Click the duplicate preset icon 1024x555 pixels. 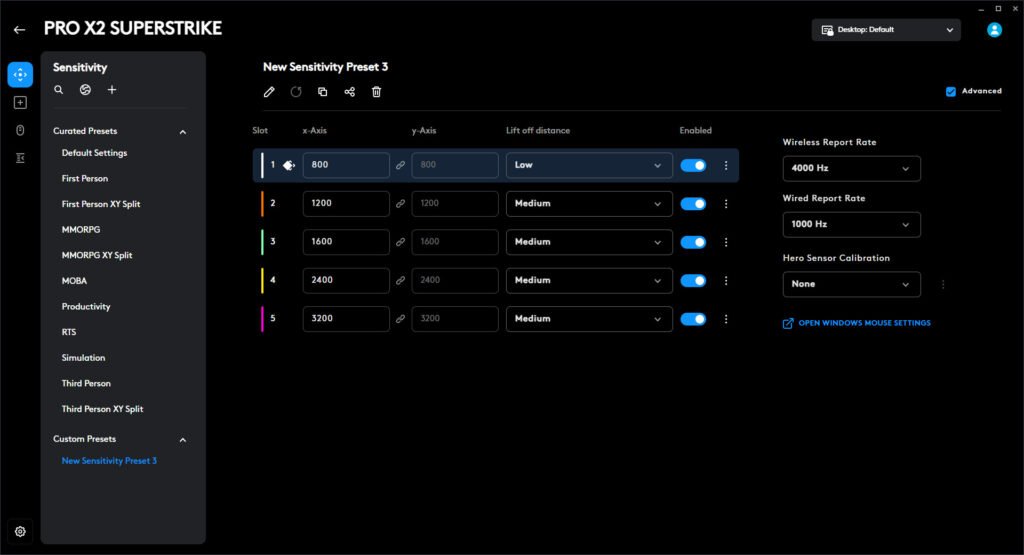click(x=322, y=92)
